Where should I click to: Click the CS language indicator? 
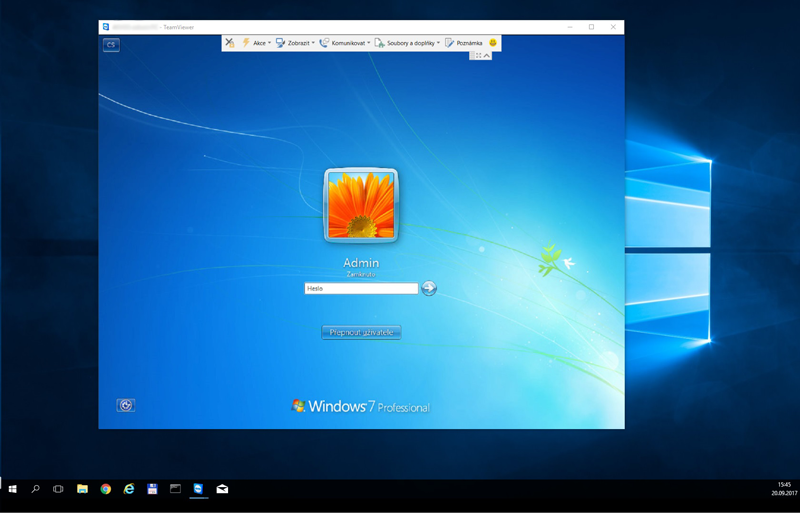pos(111,45)
